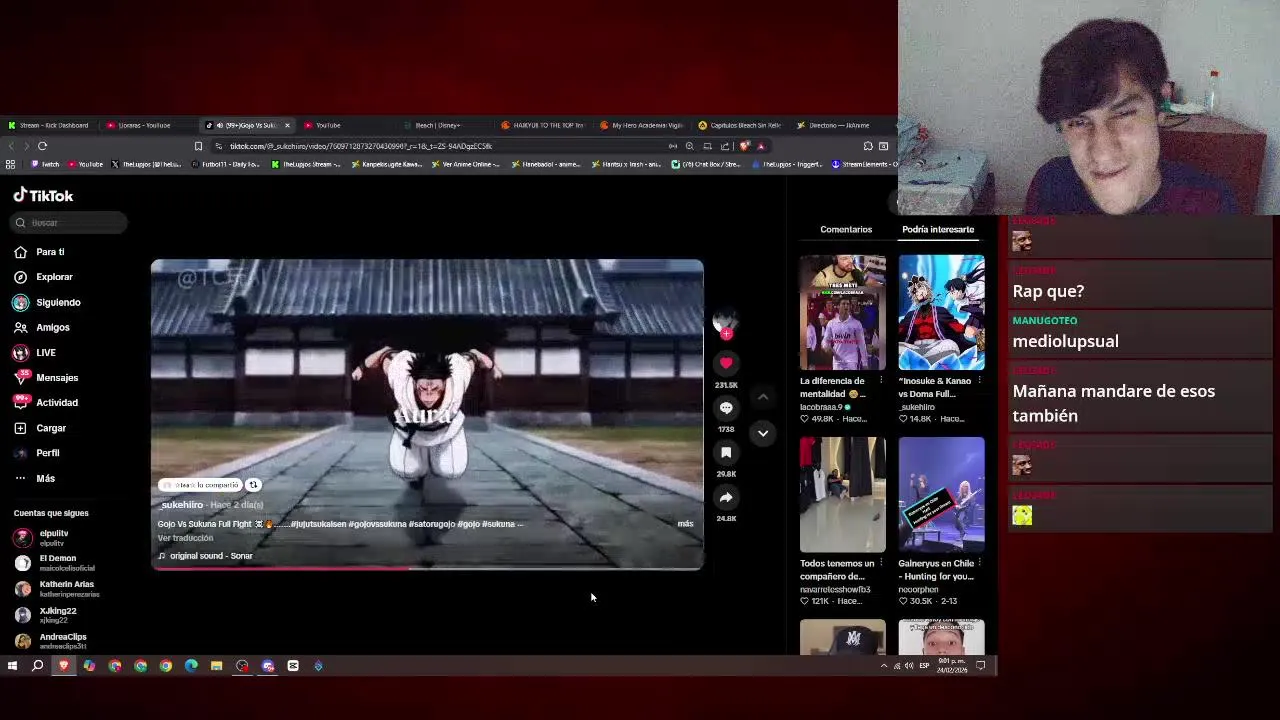
Task: Expand the video description with más
Action: pos(685,524)
